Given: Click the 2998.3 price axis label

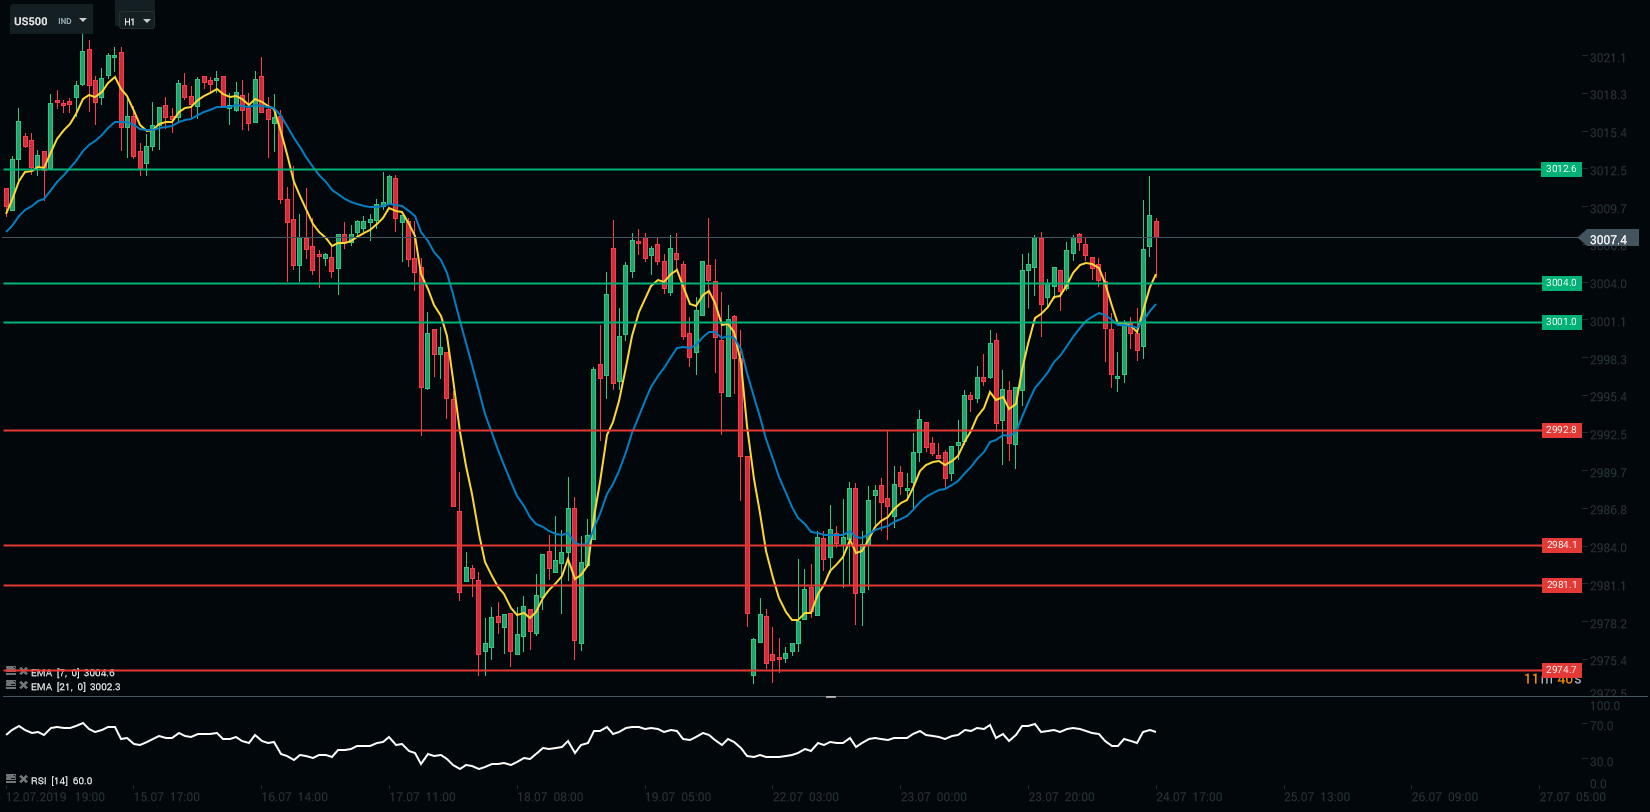Looking at the screenshot, I should pos(1608,360).
